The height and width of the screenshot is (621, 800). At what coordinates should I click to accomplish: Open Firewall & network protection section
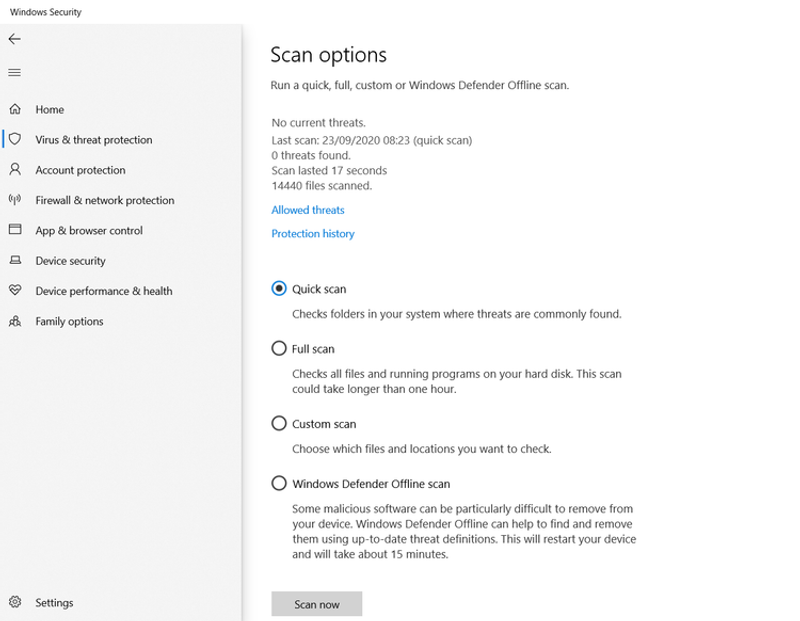[x=105, y=200]
